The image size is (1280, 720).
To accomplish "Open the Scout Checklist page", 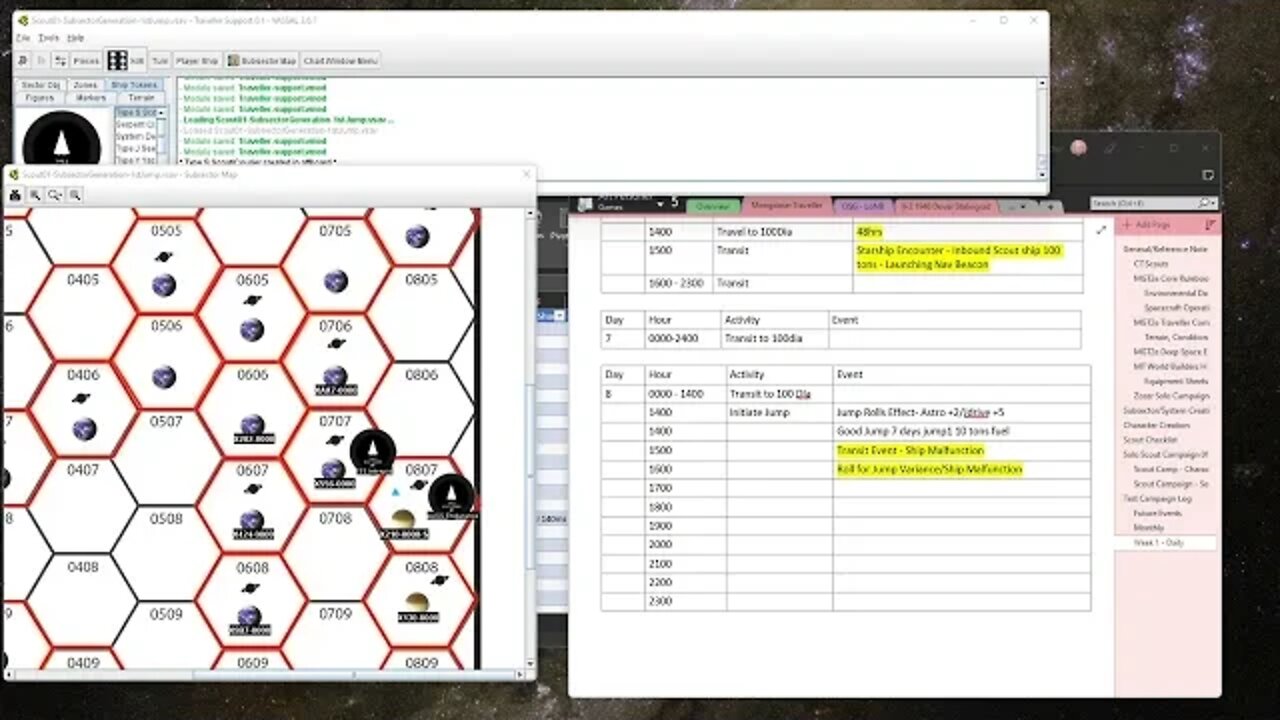I will pos(1150,440).
